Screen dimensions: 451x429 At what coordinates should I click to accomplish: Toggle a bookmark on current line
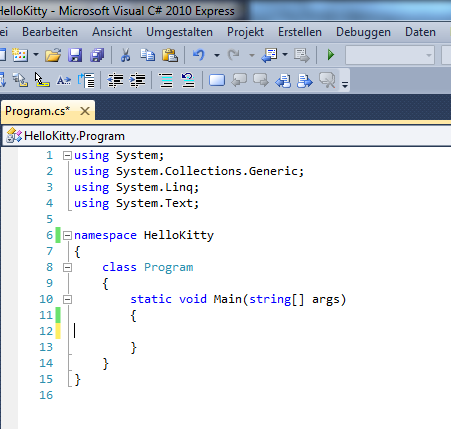217,80
